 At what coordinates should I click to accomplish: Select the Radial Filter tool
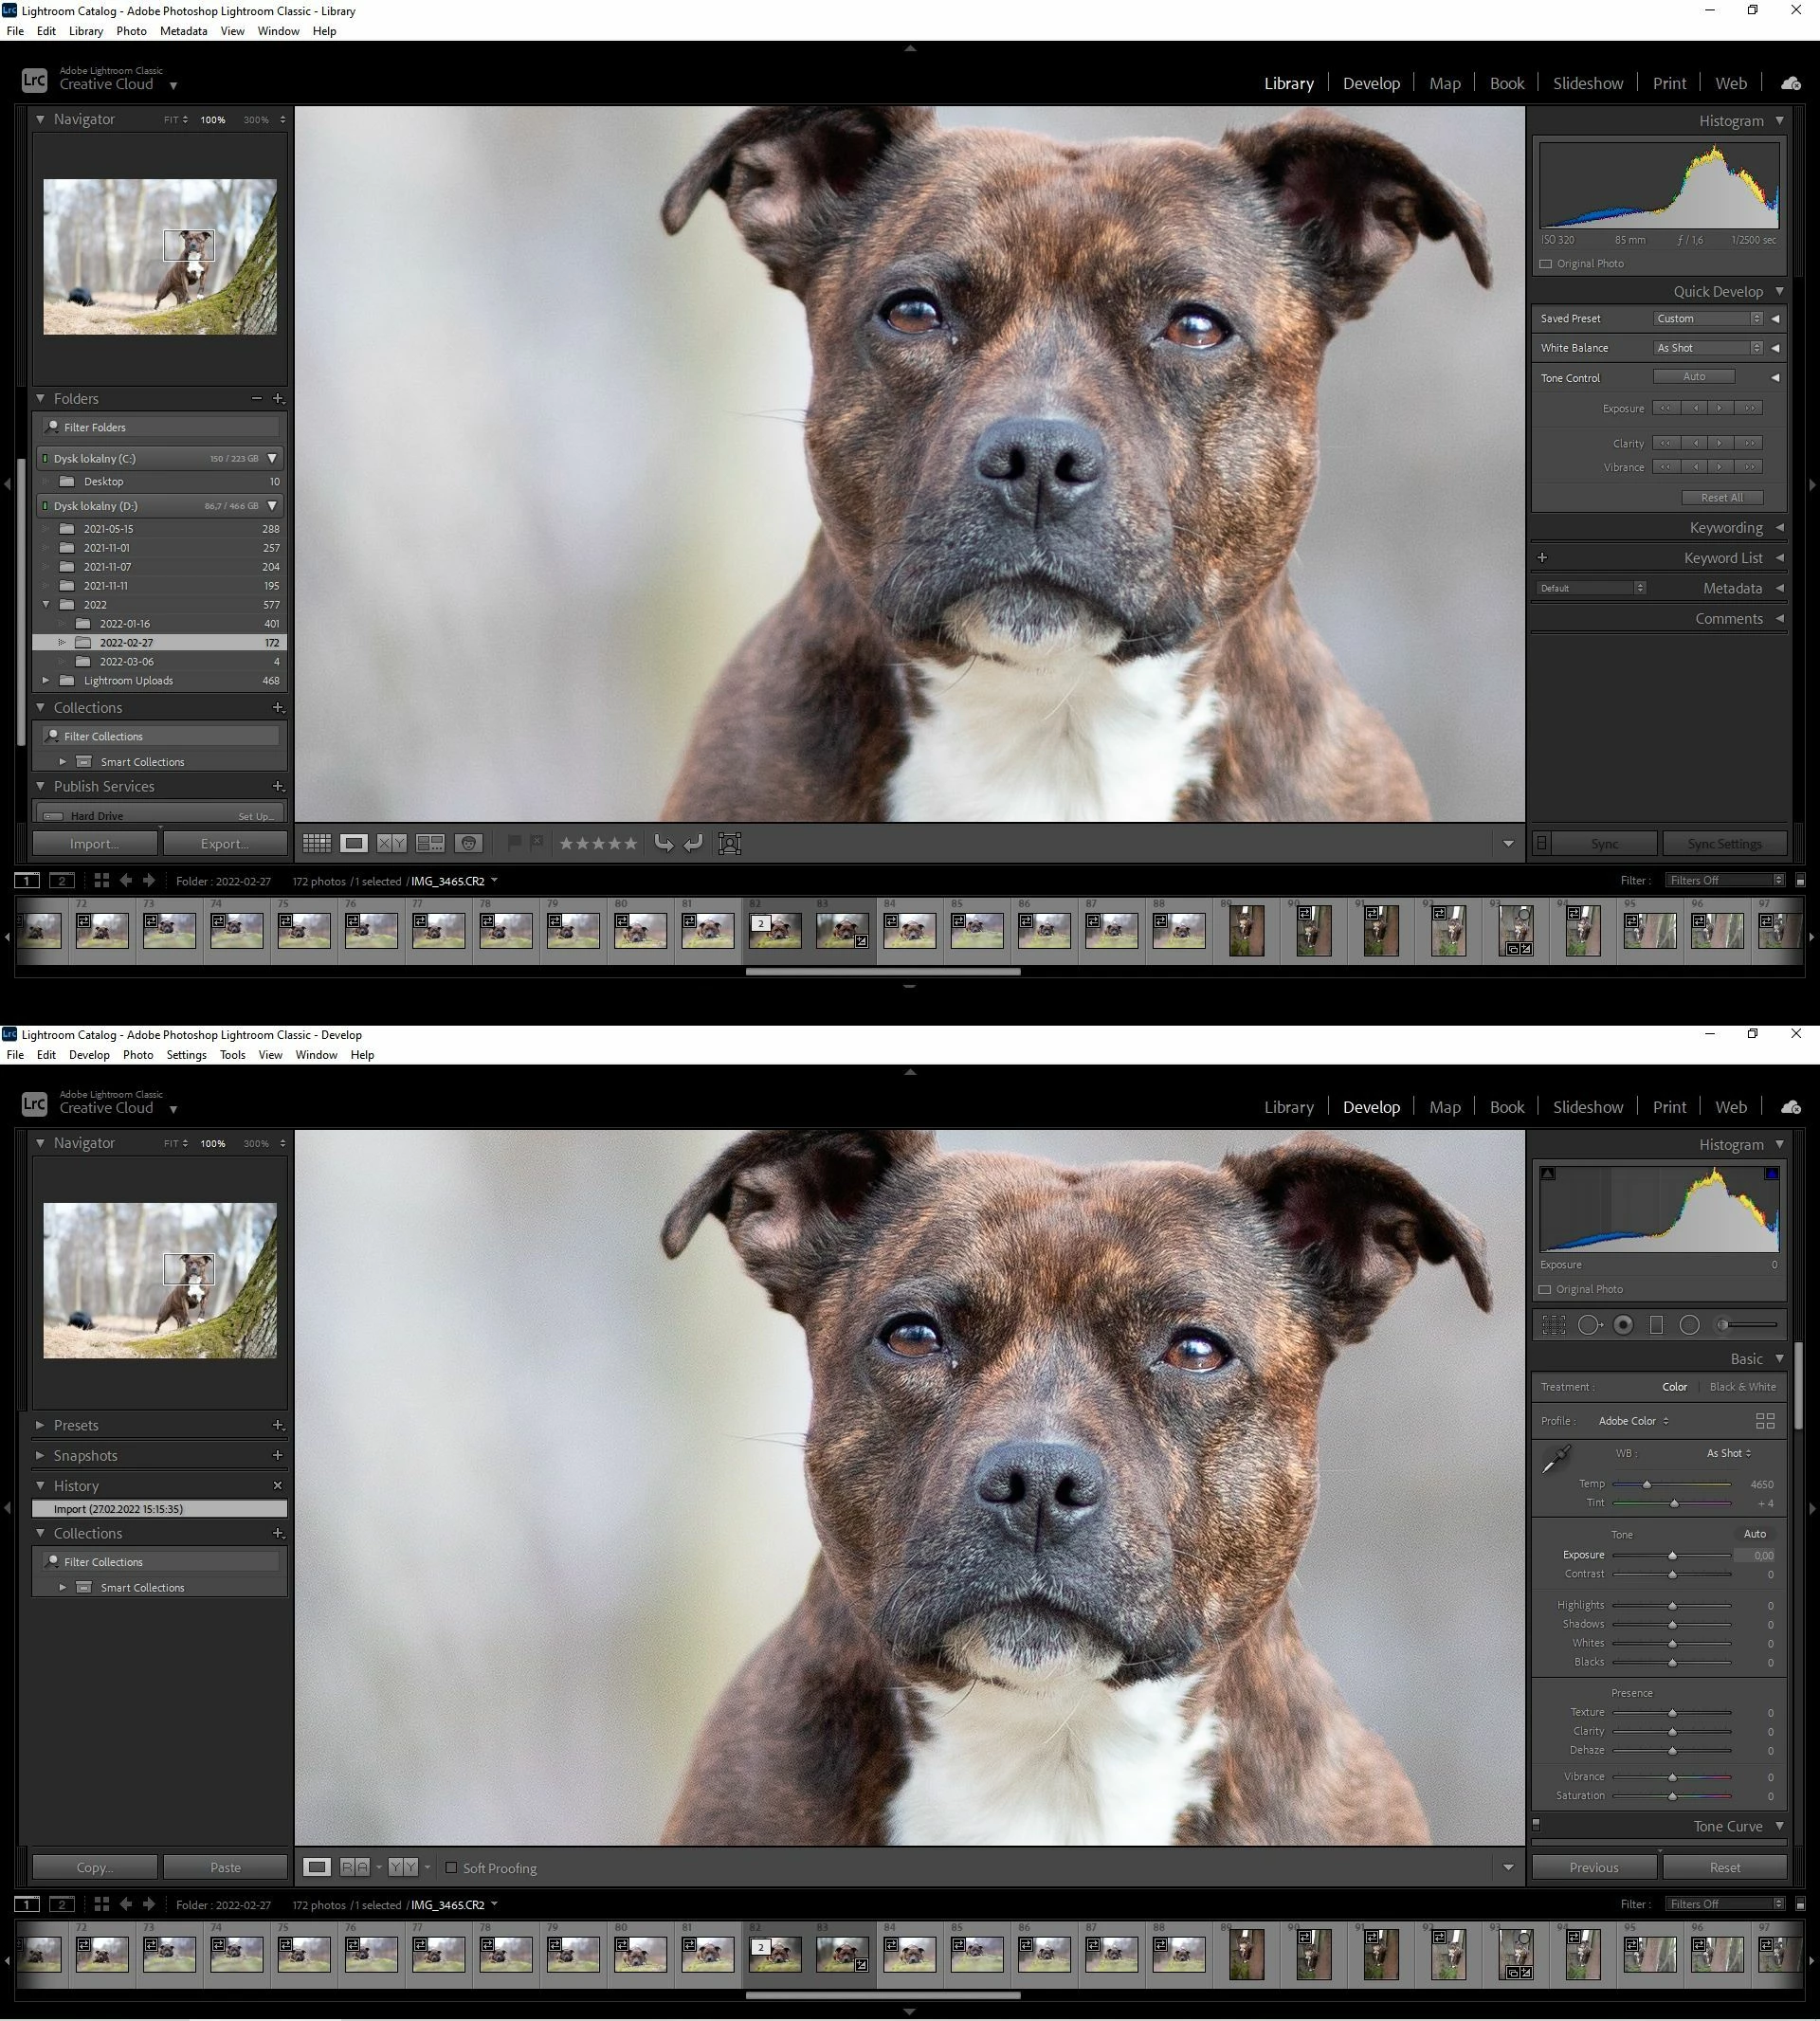coord(1689,1325)
